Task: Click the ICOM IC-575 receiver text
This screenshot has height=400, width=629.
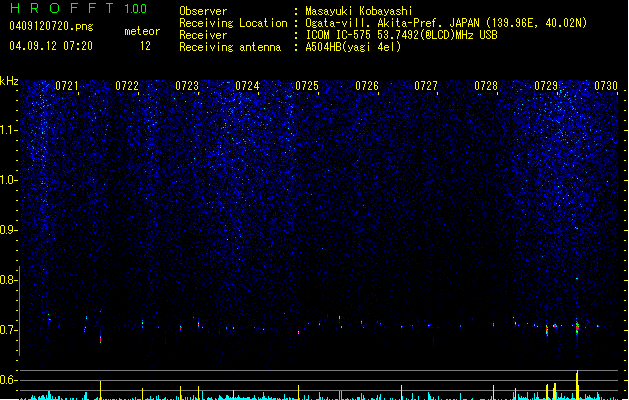Action: point(401,35)
